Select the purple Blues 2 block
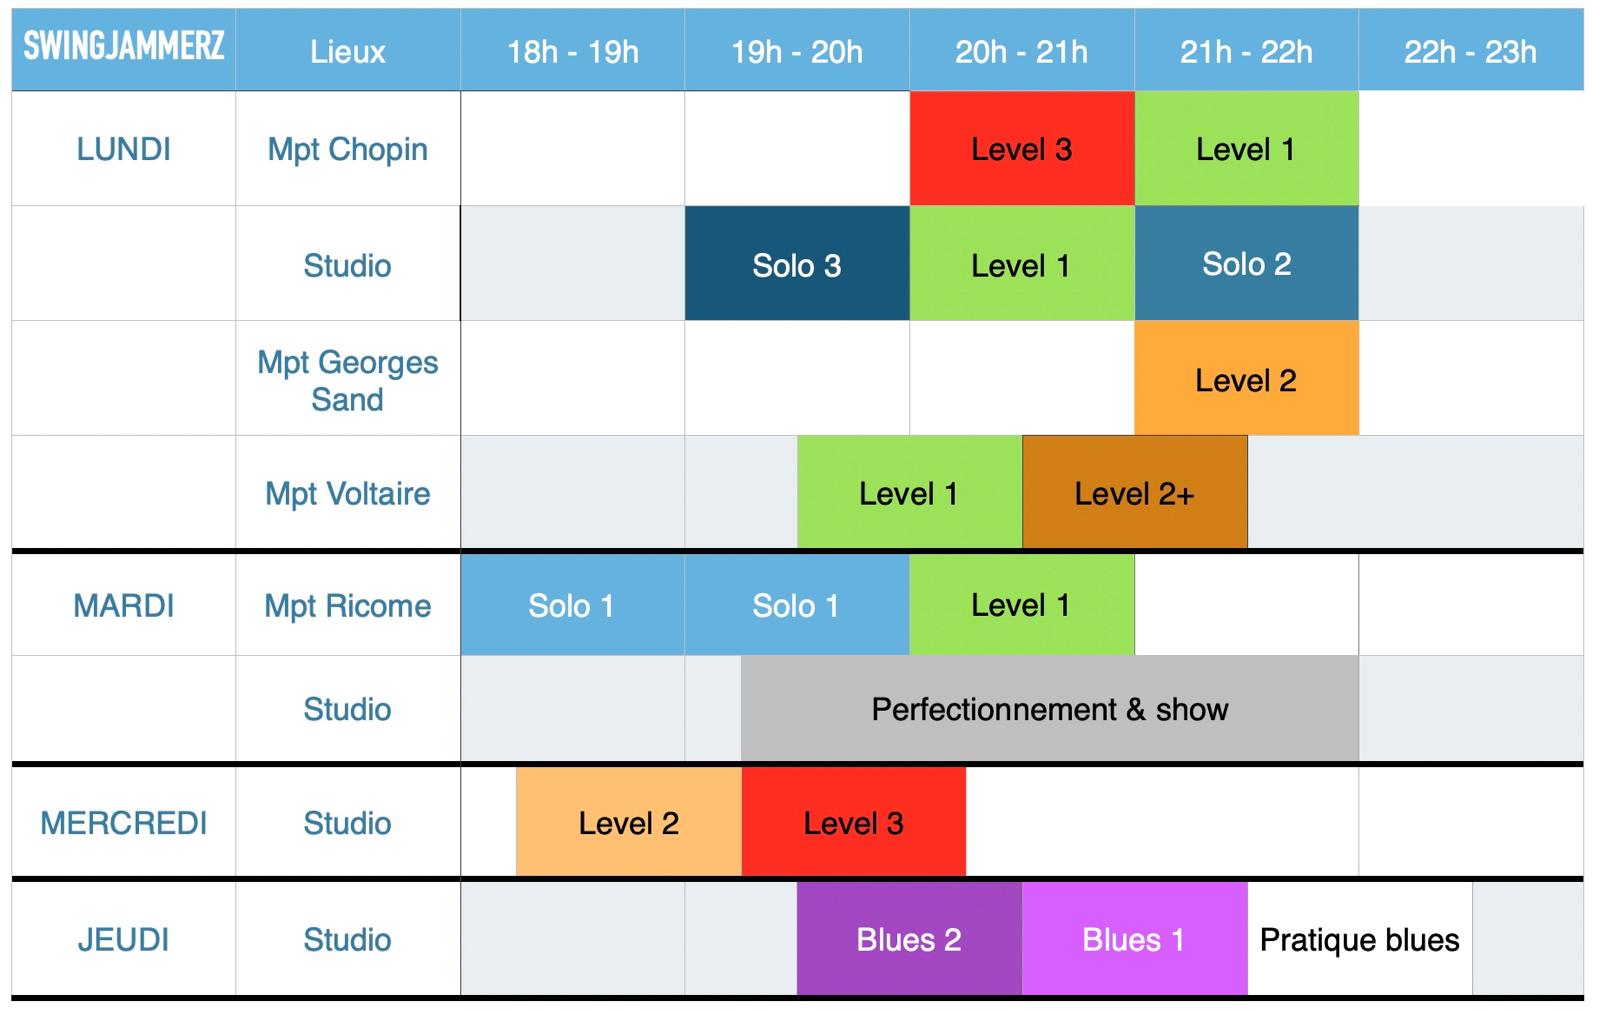Screen dimensions: 1600x1011 (908, 939)
